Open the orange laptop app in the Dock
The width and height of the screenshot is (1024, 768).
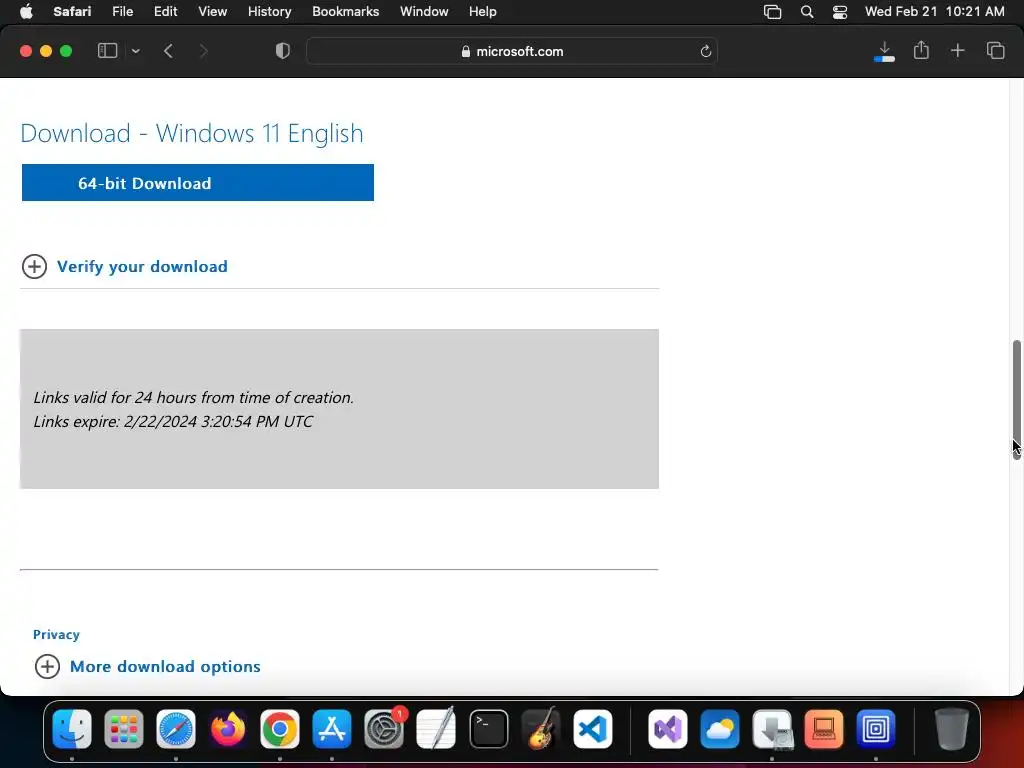coord(824,728)
